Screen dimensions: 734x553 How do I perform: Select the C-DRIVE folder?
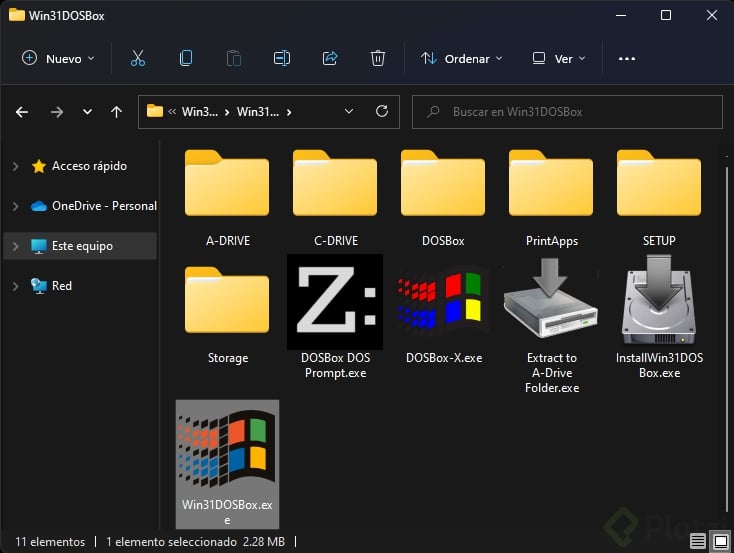click(335, 199)
